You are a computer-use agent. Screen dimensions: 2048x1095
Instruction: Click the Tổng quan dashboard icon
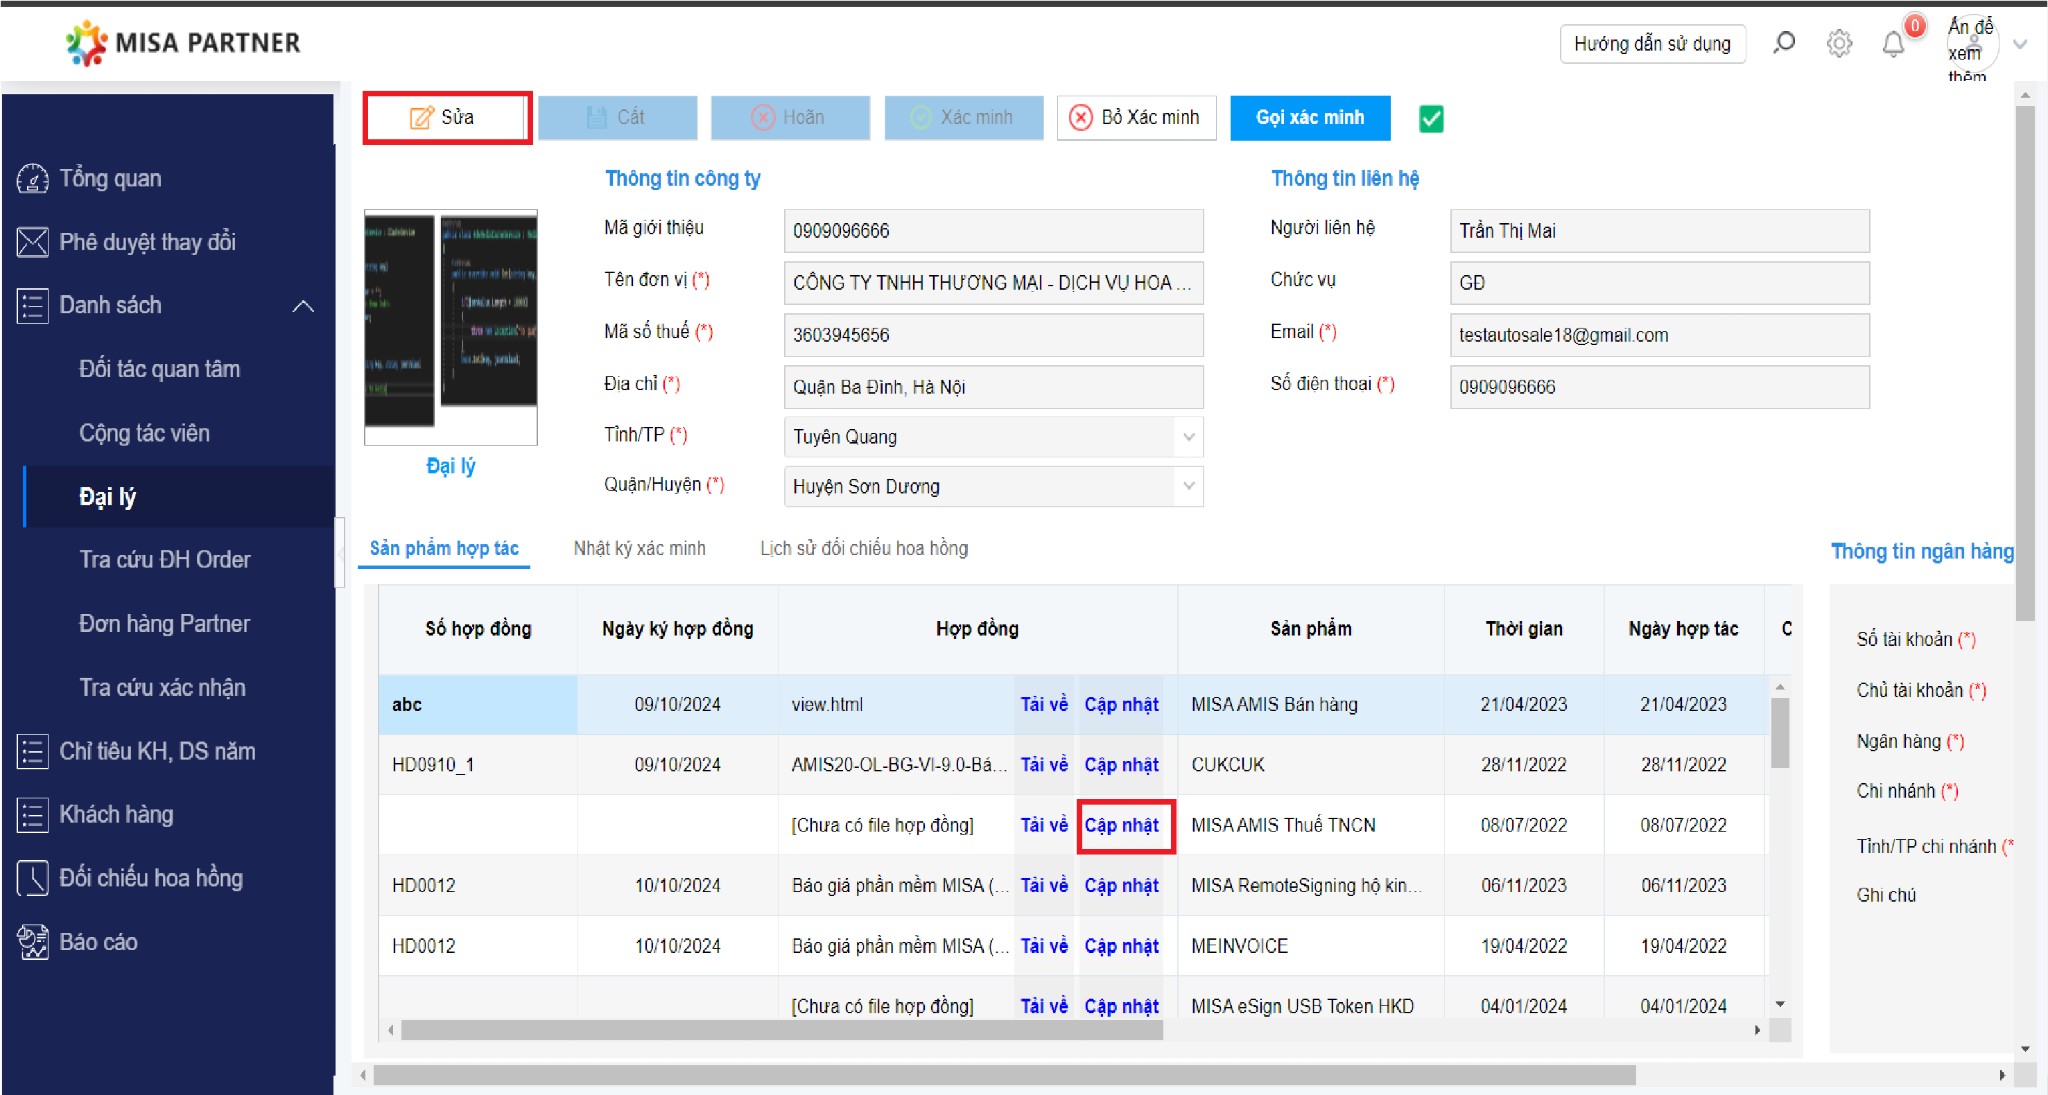[32, 179]
